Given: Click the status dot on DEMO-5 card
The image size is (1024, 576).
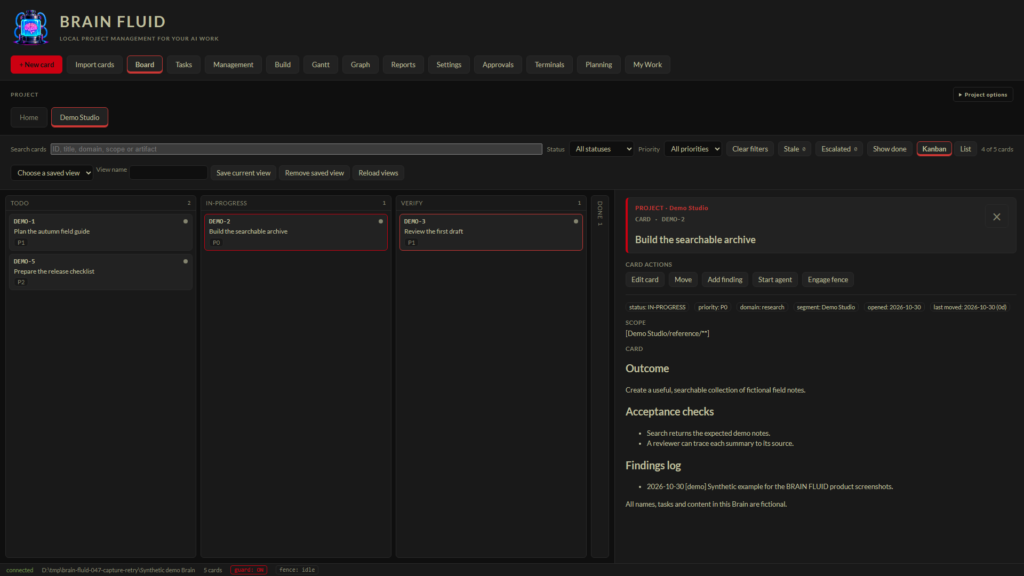Looking at the screenshot, I should (x=185, y=261).
